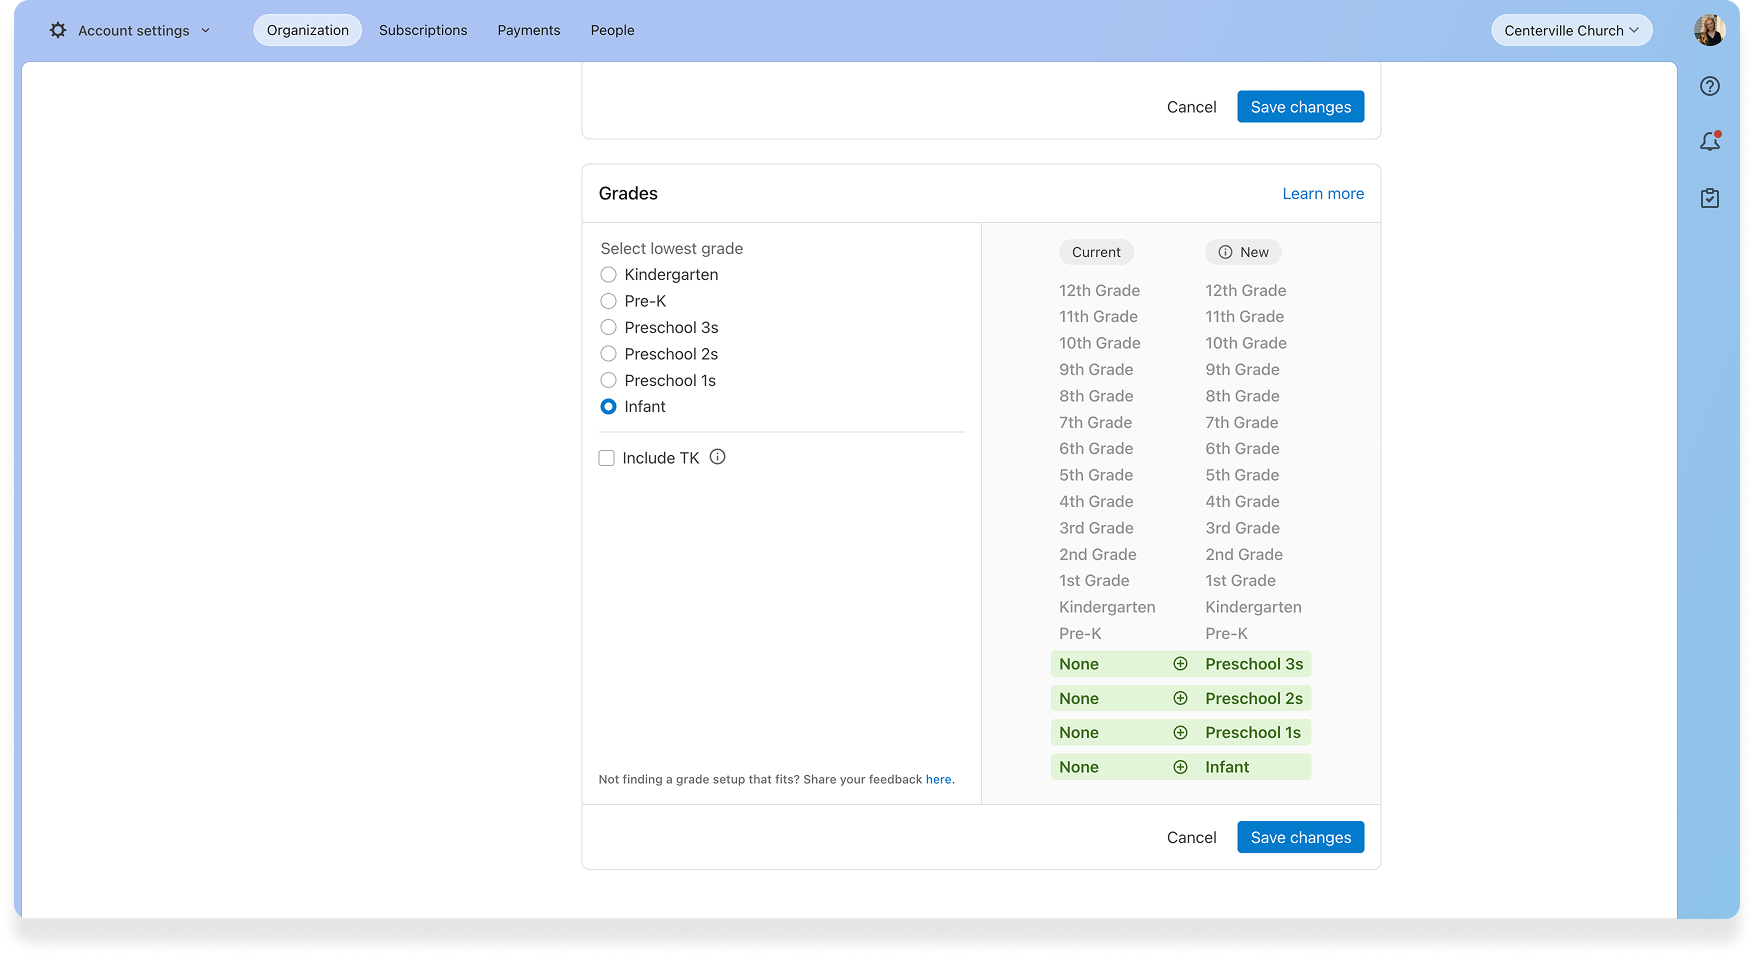Add Preschool 1s with its expander plus control
Image resolution: width=1754 pixels, height=957 pixels.
point(1180,732)
